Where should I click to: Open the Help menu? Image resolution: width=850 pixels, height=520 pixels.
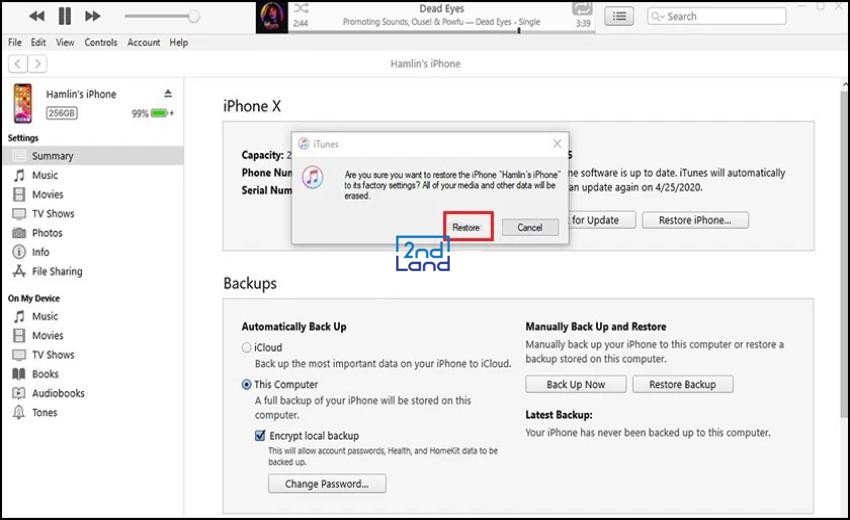click(178, 42)
